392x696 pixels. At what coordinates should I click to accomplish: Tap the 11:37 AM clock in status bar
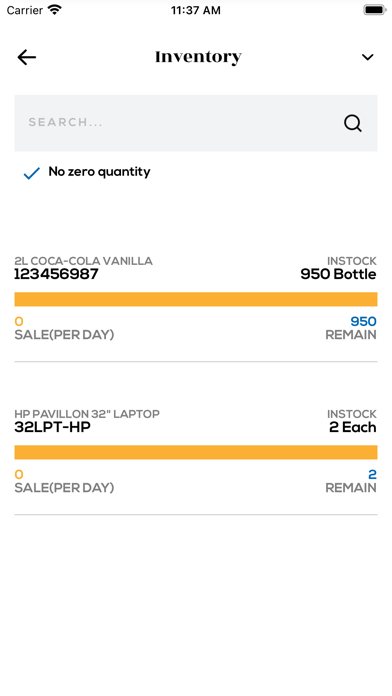[x=196, y=10]
